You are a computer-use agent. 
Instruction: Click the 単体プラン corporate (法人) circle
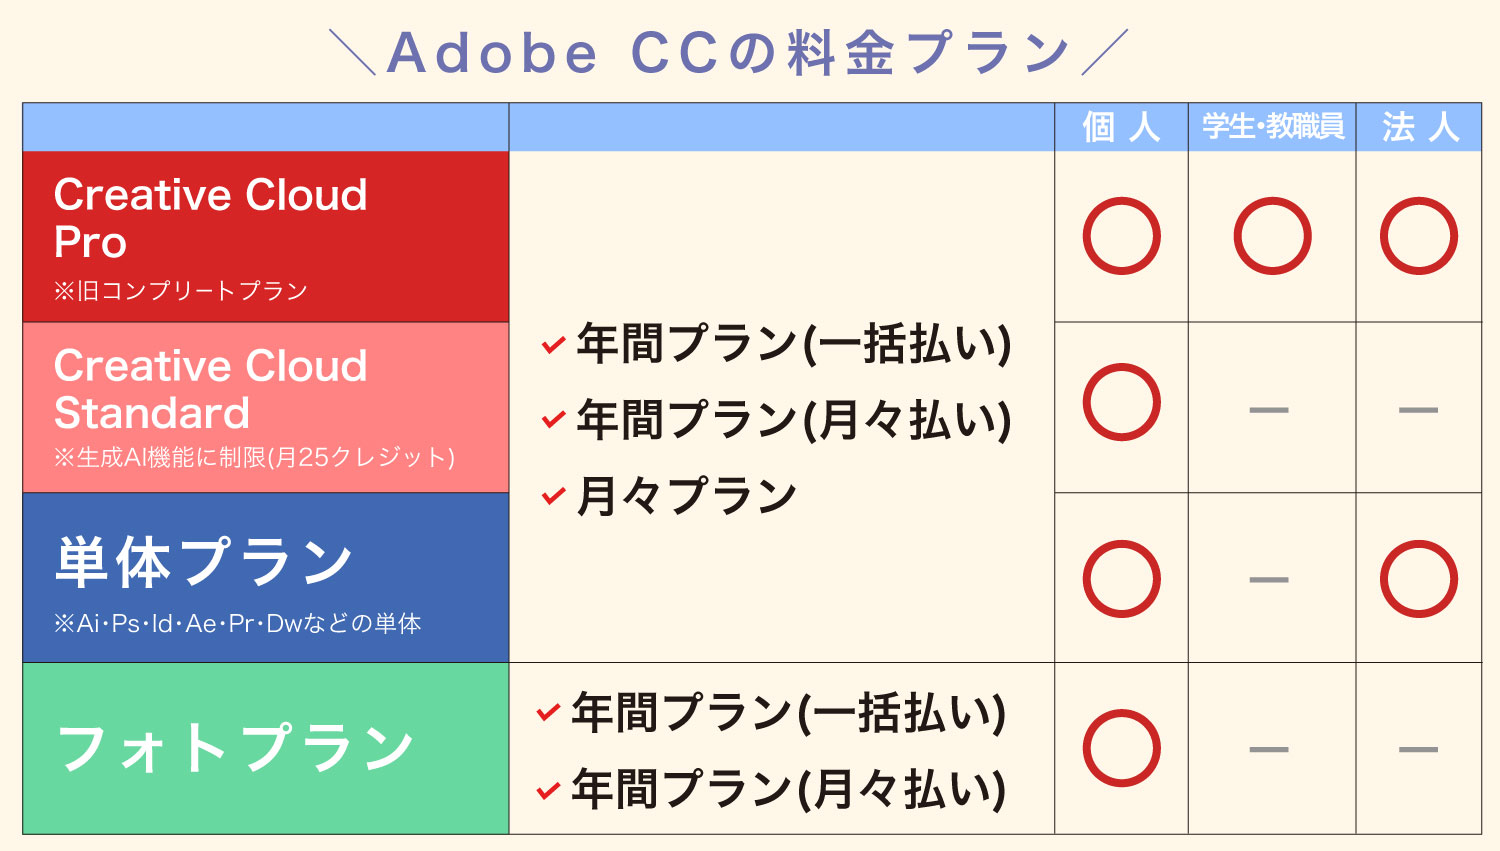(x=1418, y=579)
